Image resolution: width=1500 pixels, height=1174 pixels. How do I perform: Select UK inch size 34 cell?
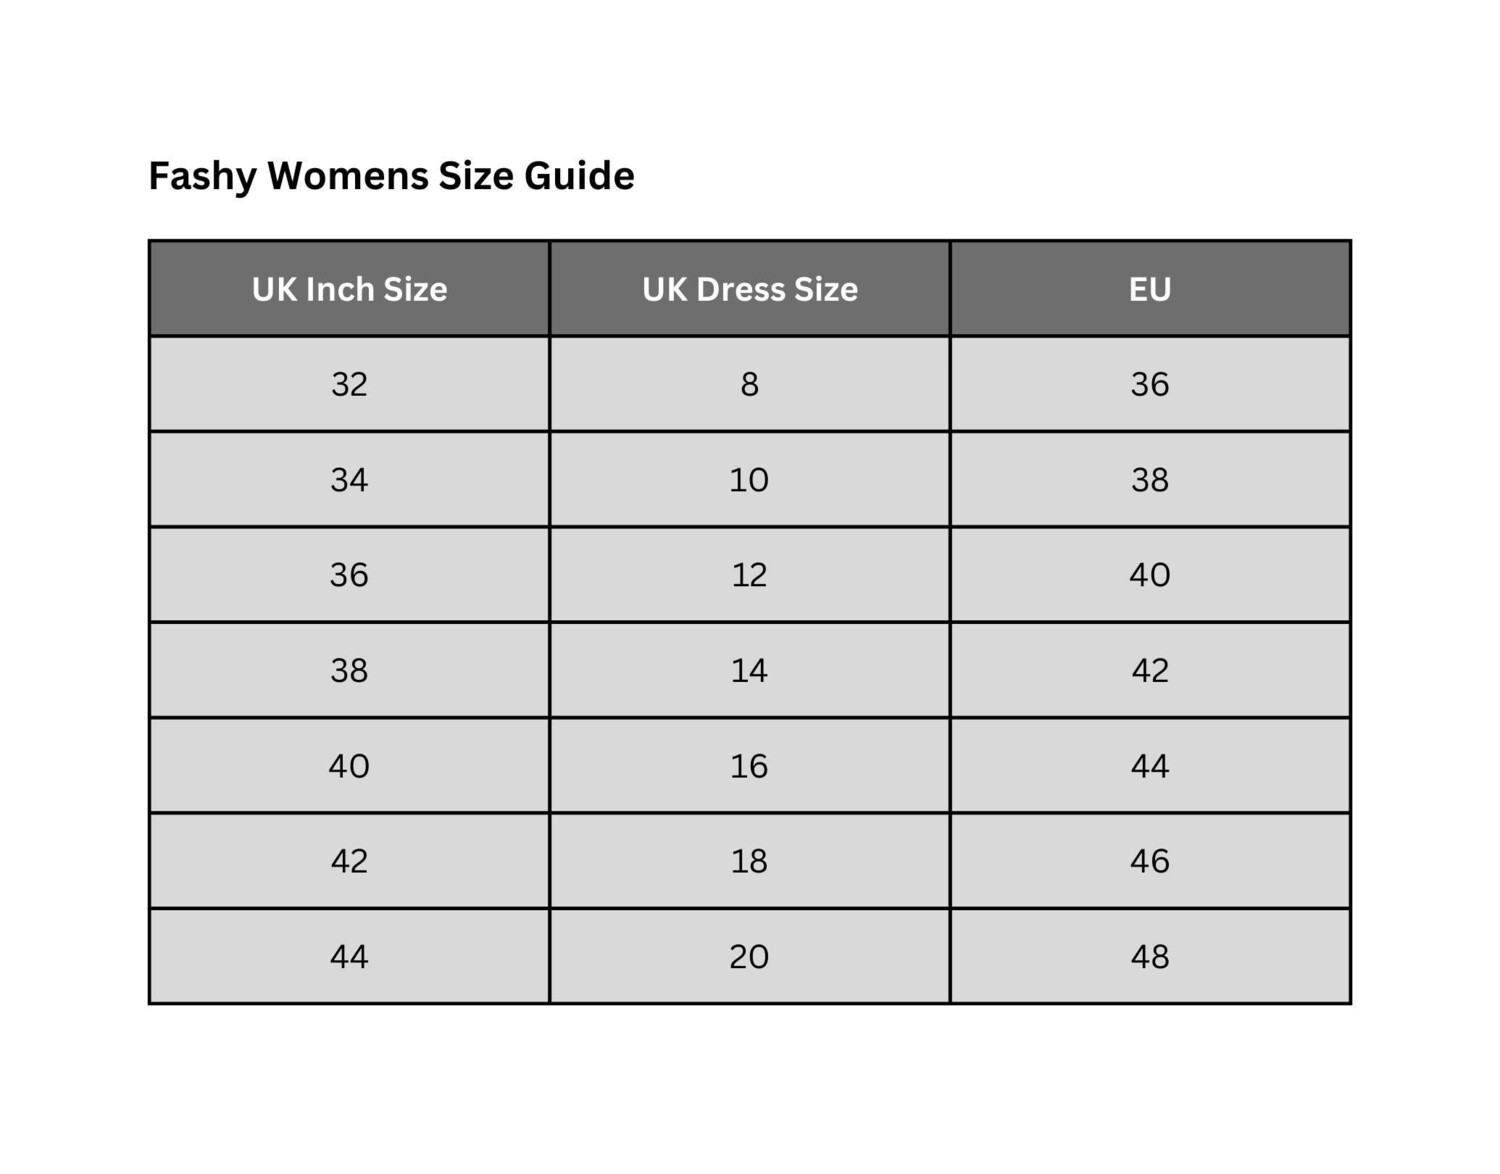coord(349,480)
